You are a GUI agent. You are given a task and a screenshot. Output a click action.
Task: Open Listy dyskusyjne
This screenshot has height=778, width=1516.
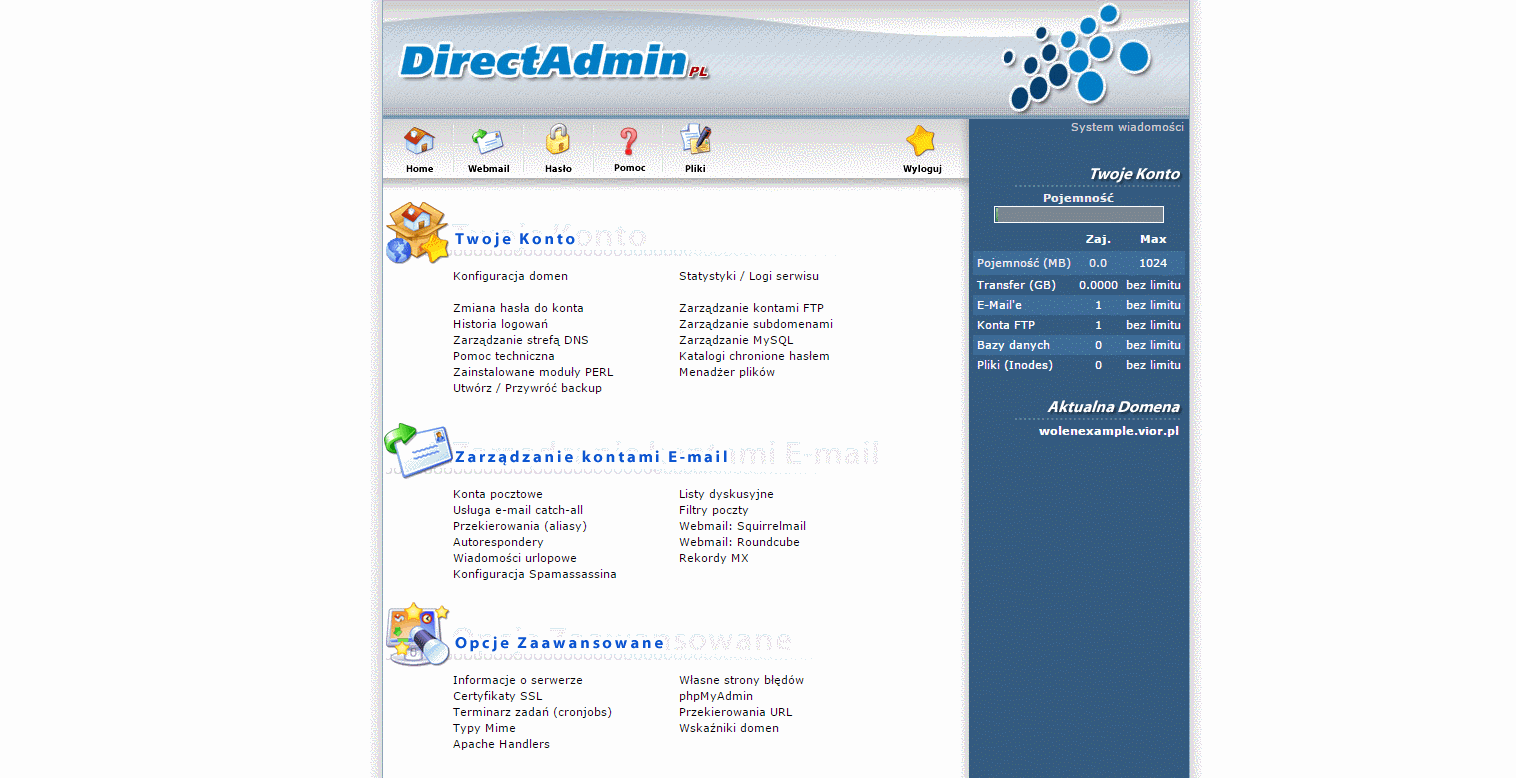tap(726, 494)
